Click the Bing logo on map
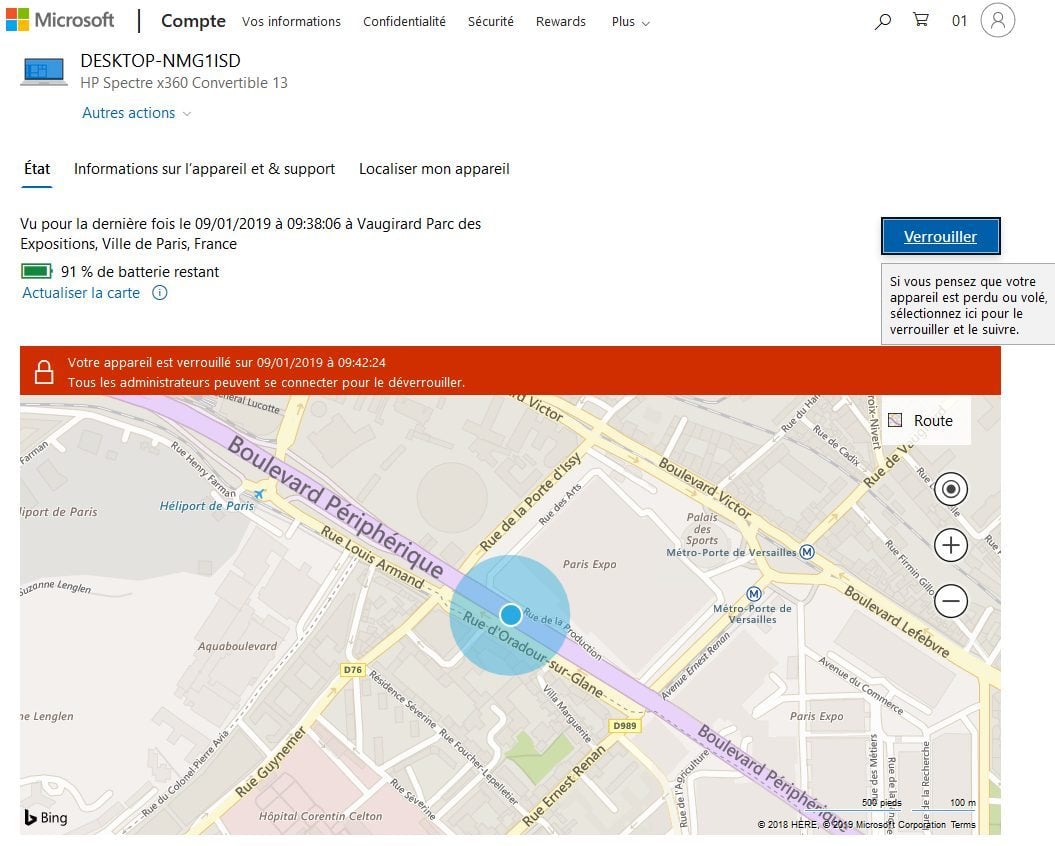The width and height of the screenshot is (1055, 846). [x=46, y=817]
